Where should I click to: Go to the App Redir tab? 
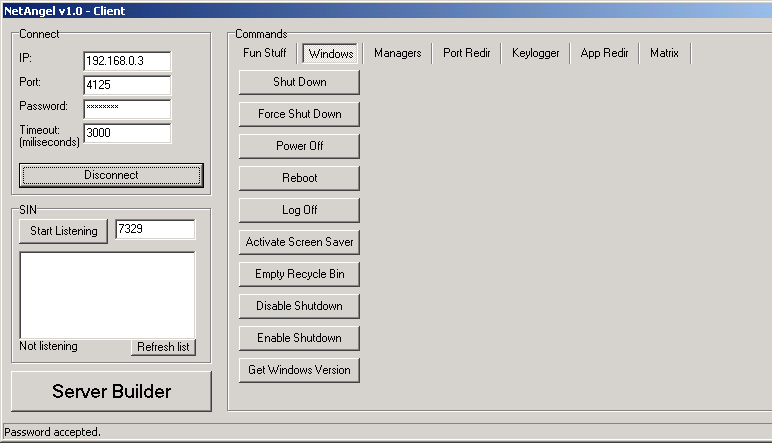point(604,53)
